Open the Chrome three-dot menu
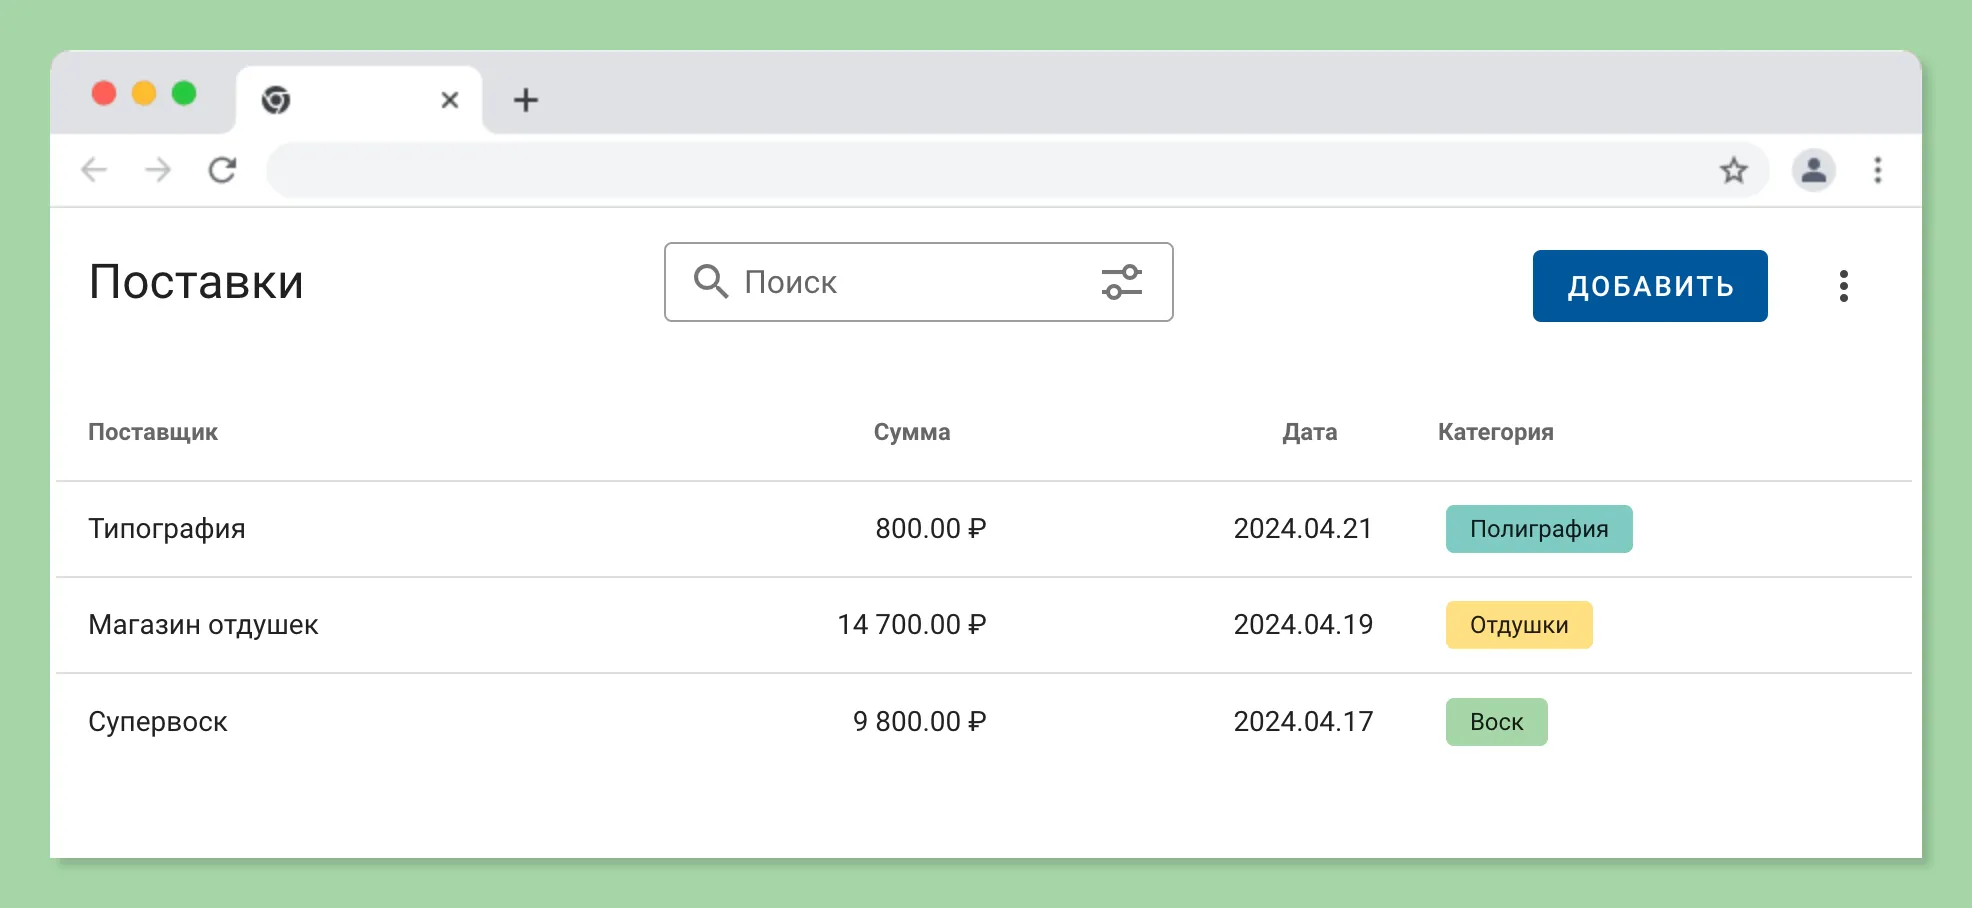The height and width of the screenshot is (908, 1972). click(1878, 170)
